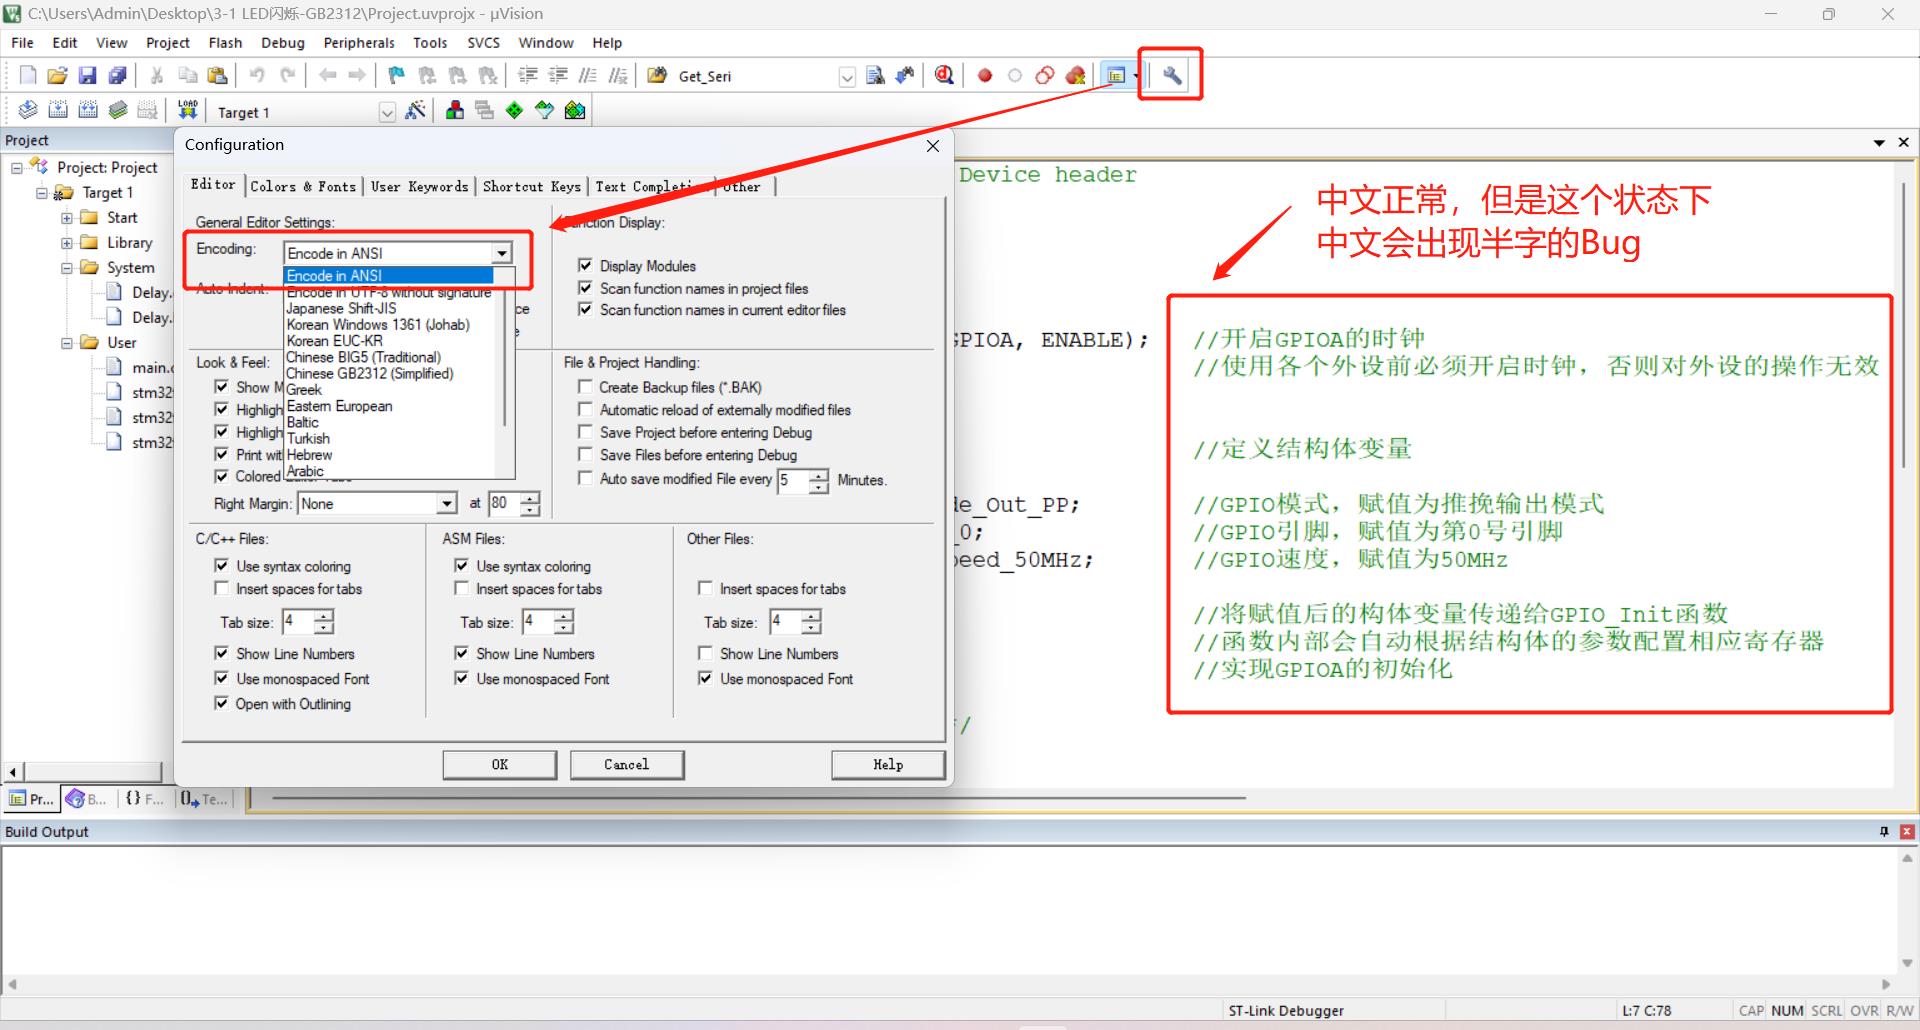
Task: Enable Save Project before entering Debug
Action: (x=585, y=432)
